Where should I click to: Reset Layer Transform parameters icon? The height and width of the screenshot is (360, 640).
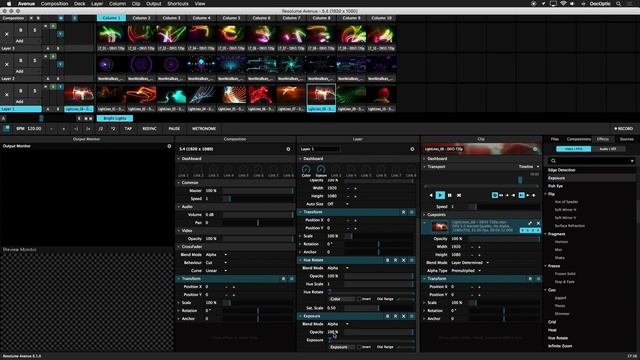403,212
